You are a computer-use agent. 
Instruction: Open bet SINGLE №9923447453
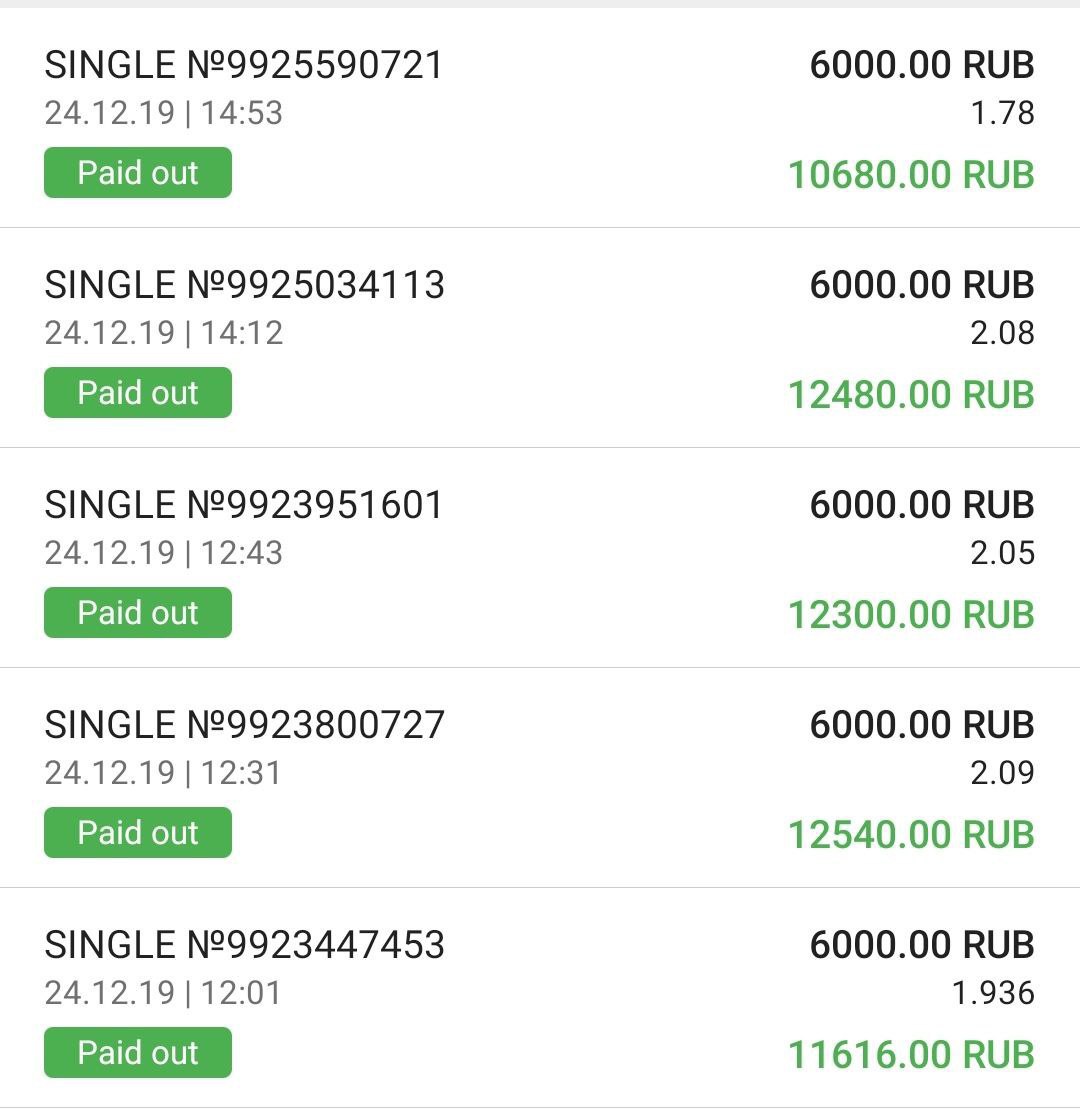point(244,946)
